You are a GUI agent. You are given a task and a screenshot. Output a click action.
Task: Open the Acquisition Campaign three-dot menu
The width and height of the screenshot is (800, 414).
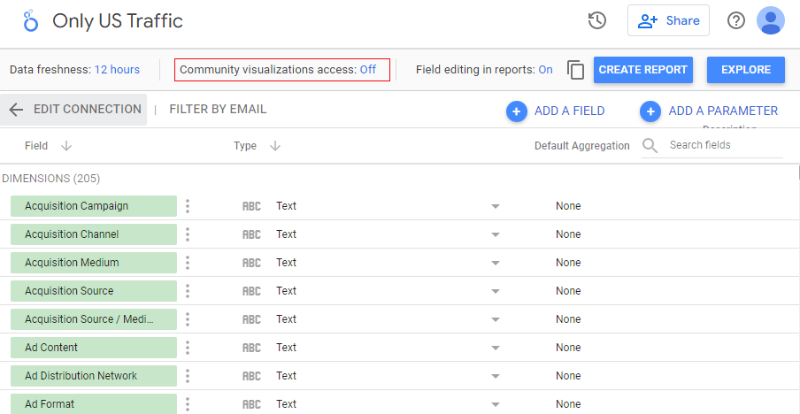(188, 206)
